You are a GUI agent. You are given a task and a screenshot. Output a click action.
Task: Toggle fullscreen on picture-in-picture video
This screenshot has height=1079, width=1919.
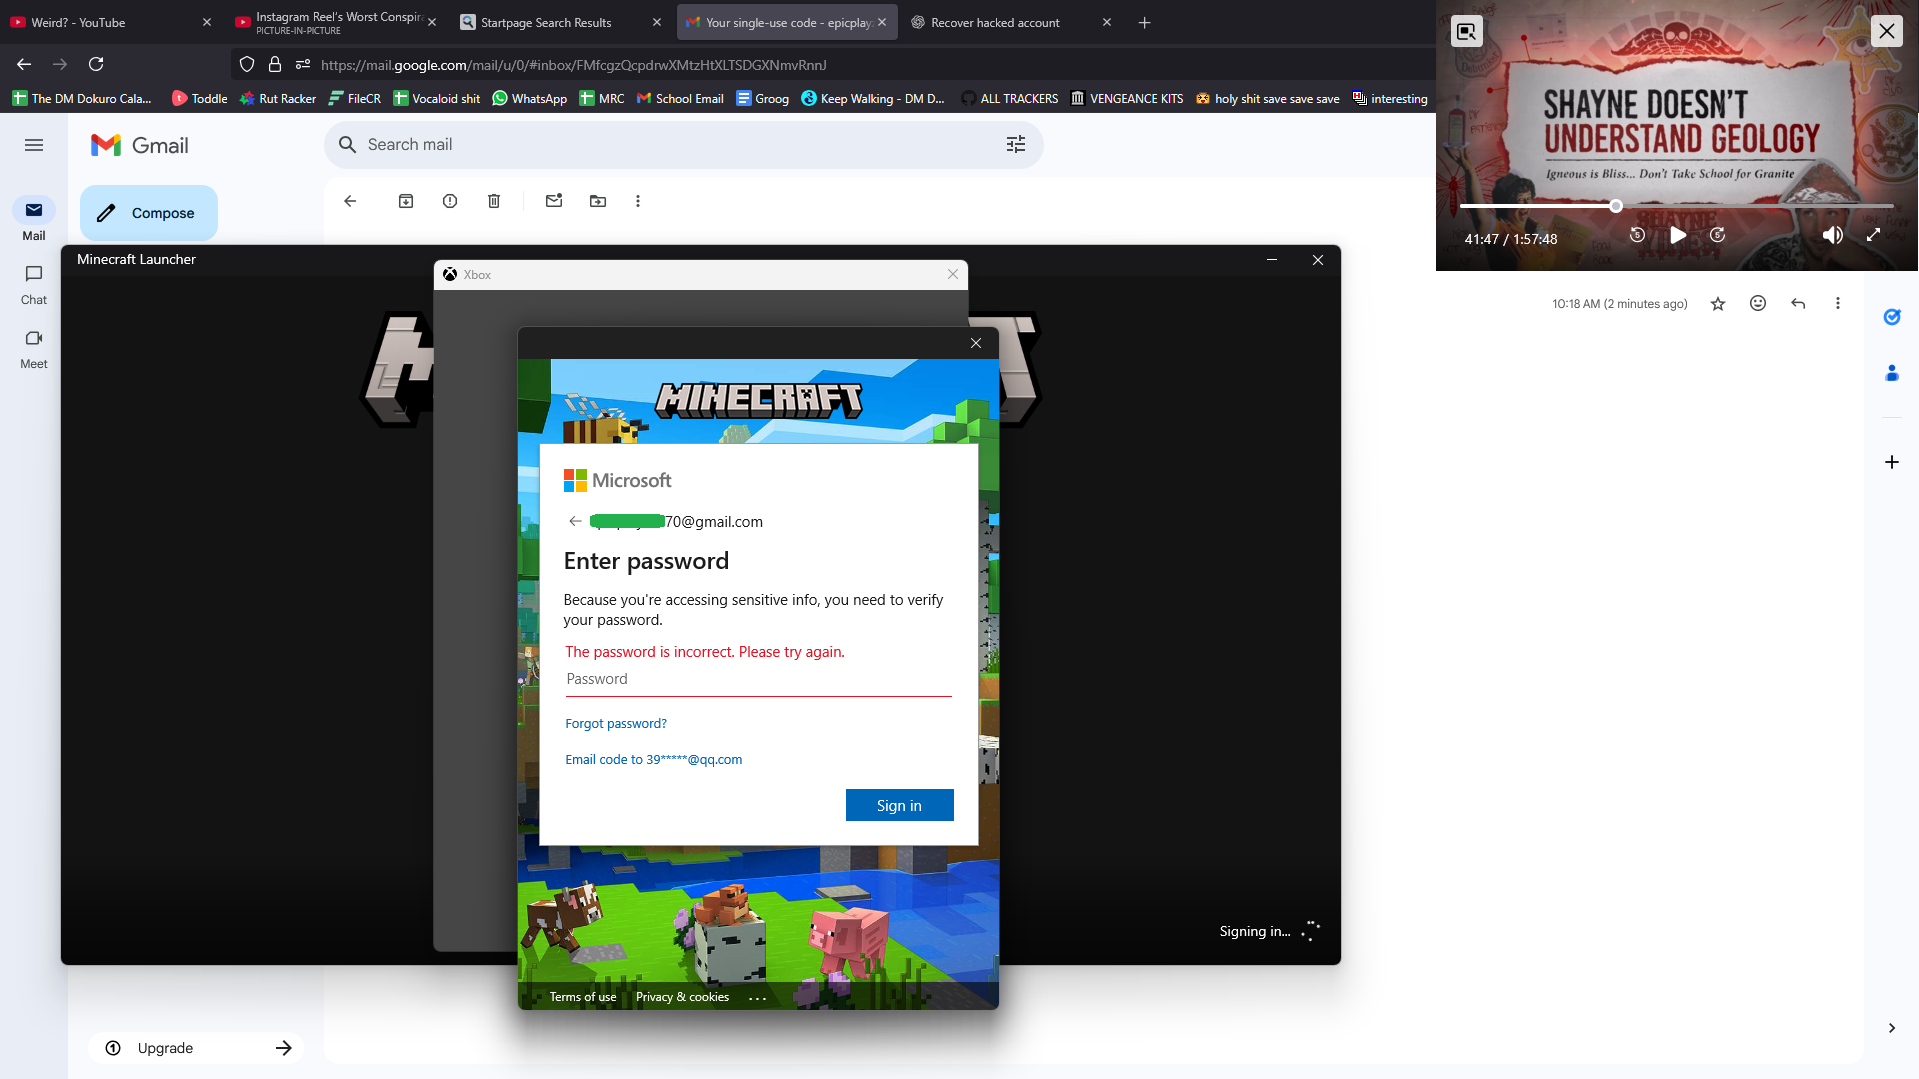tap(1874, 235)
